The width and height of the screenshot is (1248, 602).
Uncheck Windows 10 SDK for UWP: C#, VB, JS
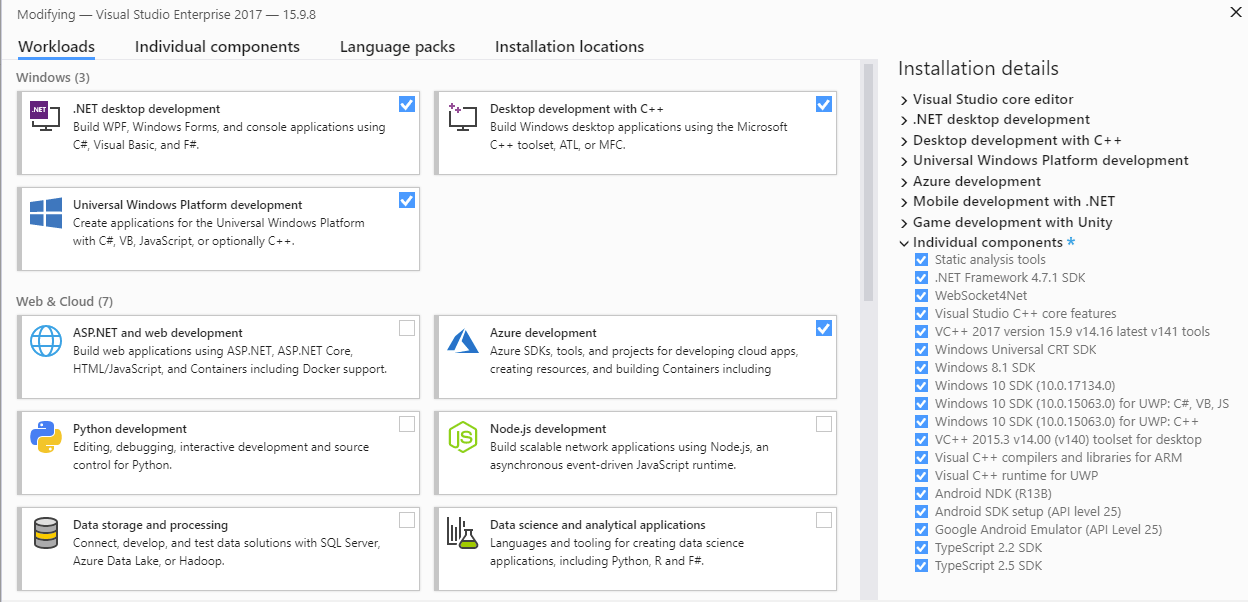point(921,404)
